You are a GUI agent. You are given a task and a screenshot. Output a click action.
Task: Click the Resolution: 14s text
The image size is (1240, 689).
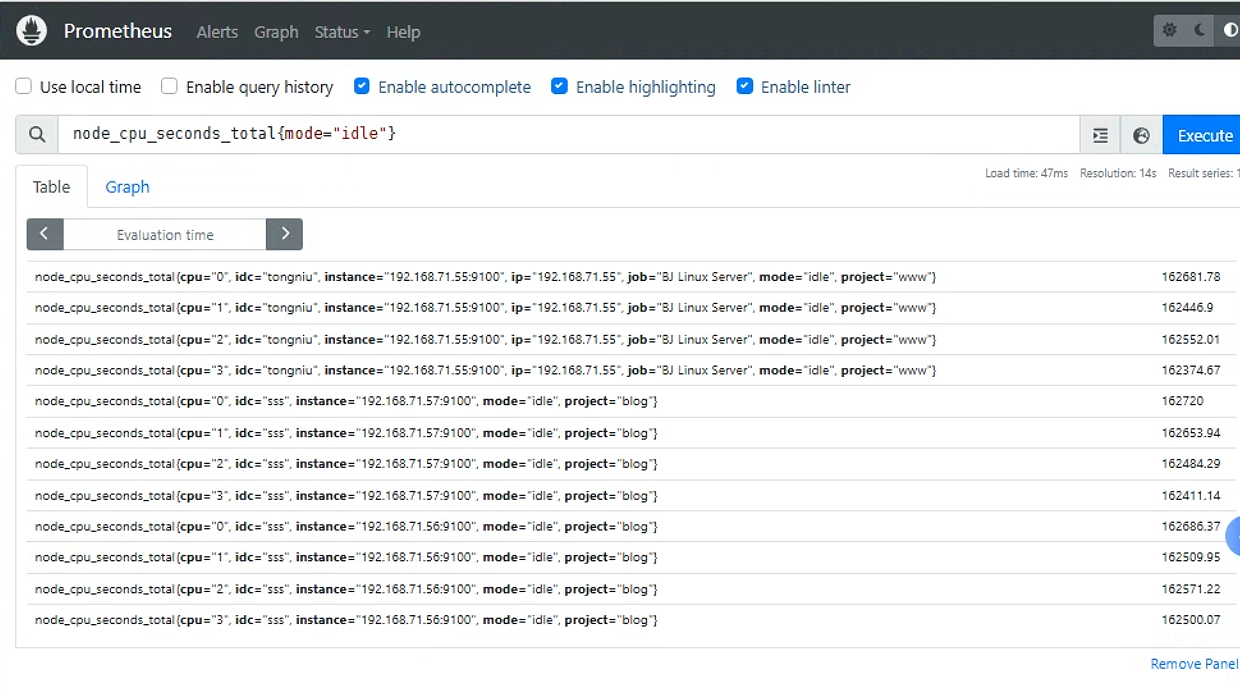(x=1118, y=173)
